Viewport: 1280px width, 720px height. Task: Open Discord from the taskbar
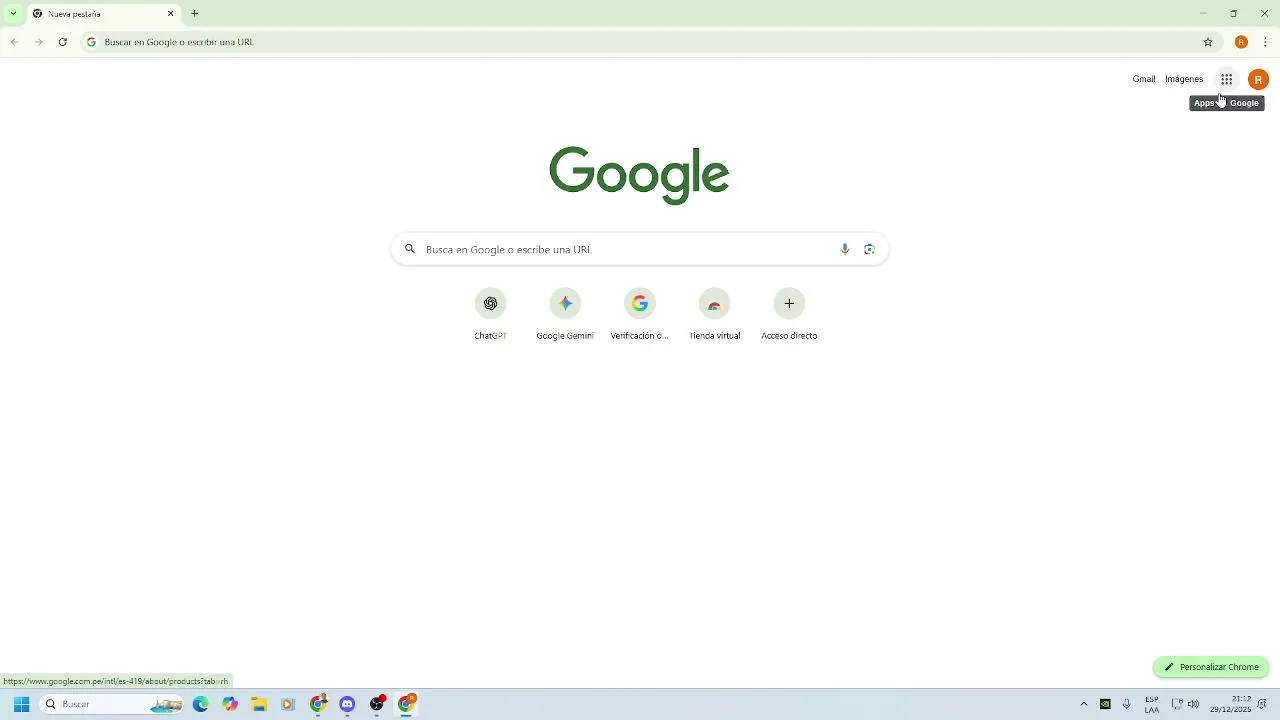[347, 704]
